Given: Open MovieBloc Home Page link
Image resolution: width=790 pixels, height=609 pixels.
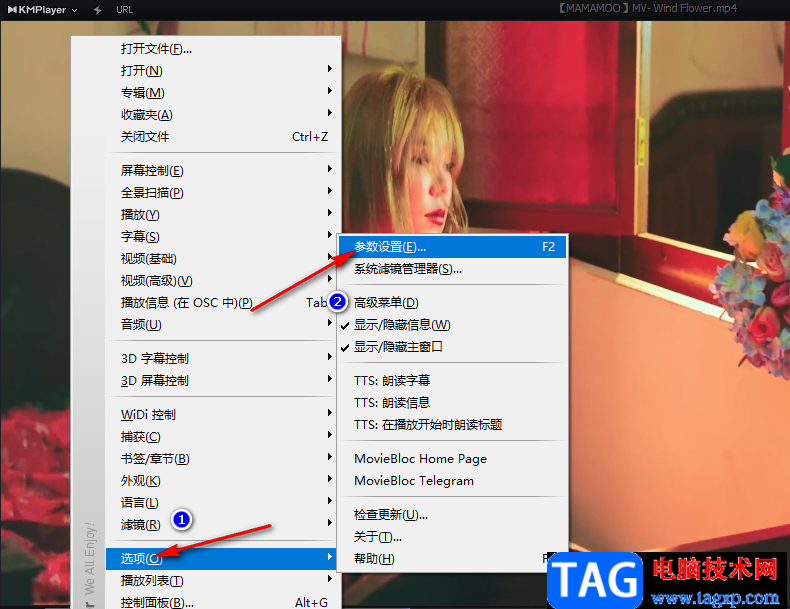Looking at the screenshot, I should (x=452, y=459).
